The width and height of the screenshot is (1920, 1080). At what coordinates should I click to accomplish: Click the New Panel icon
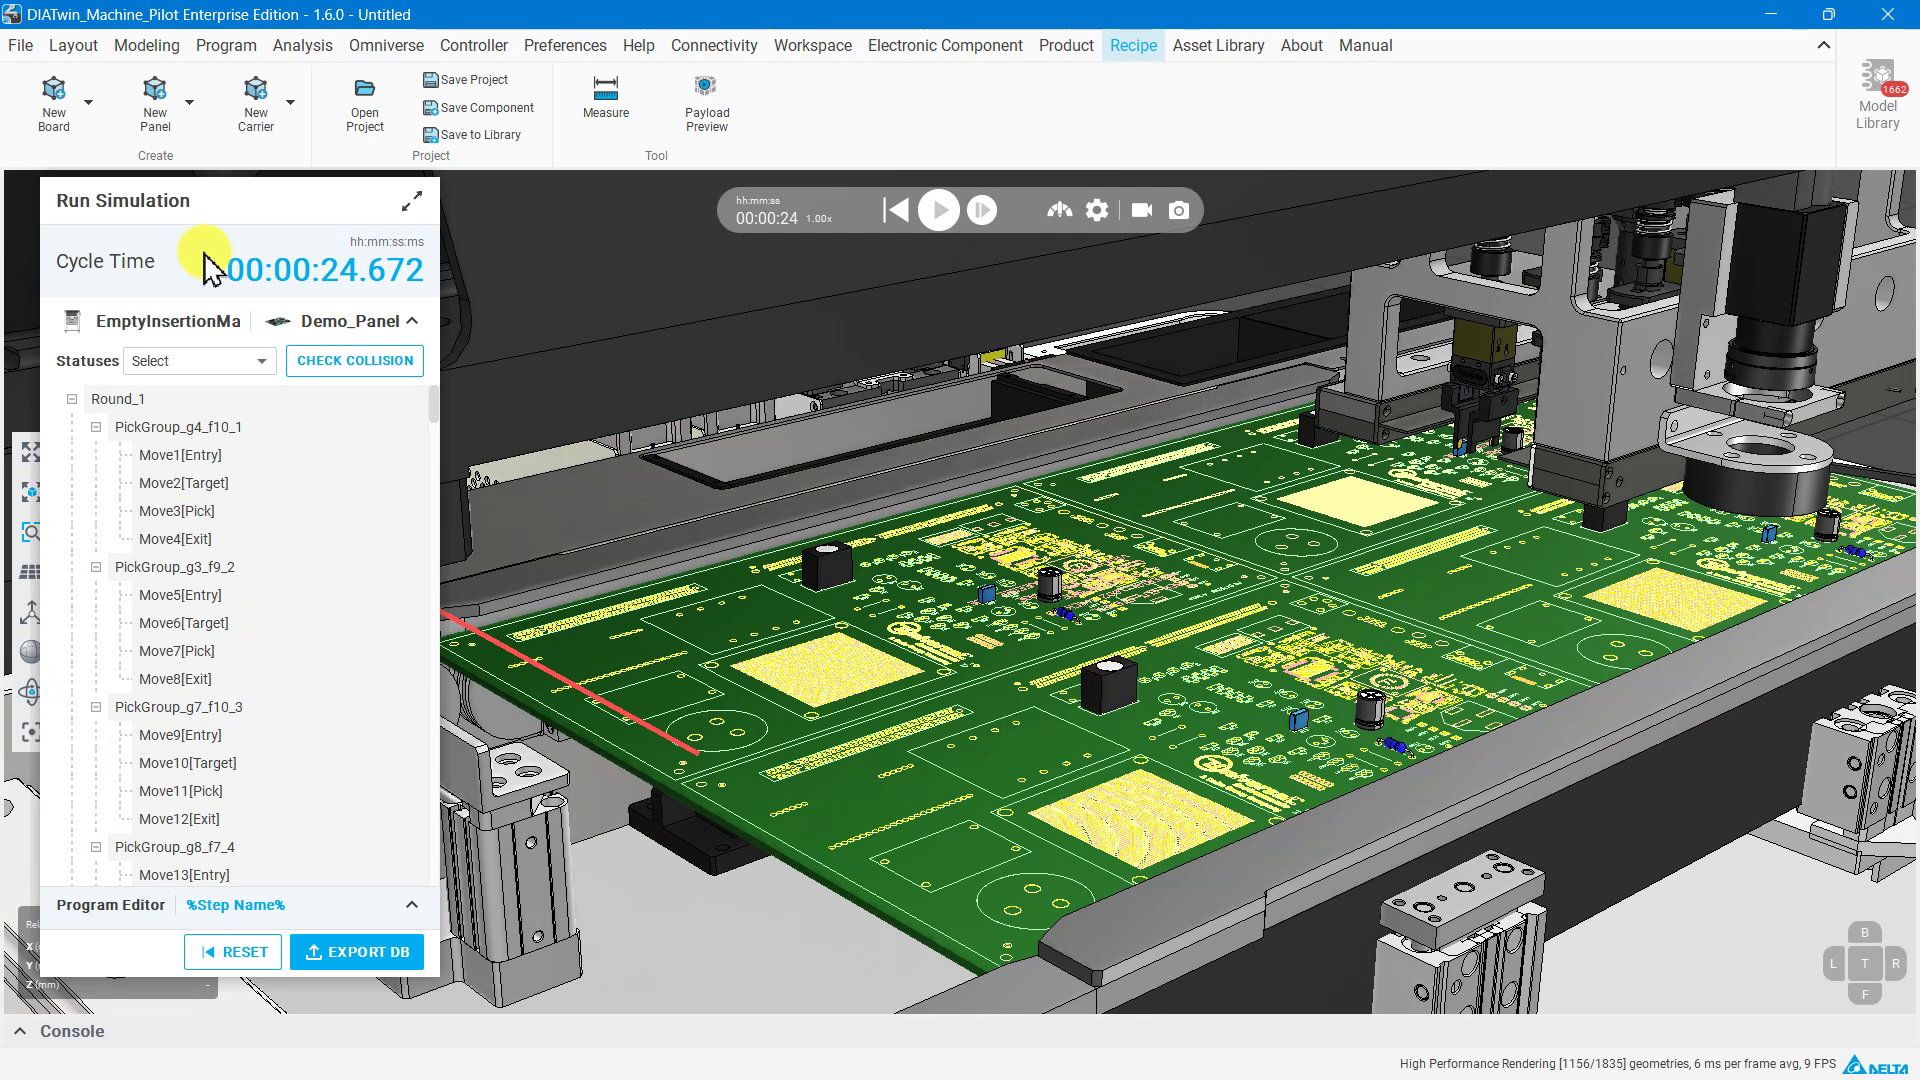[155, 89]
